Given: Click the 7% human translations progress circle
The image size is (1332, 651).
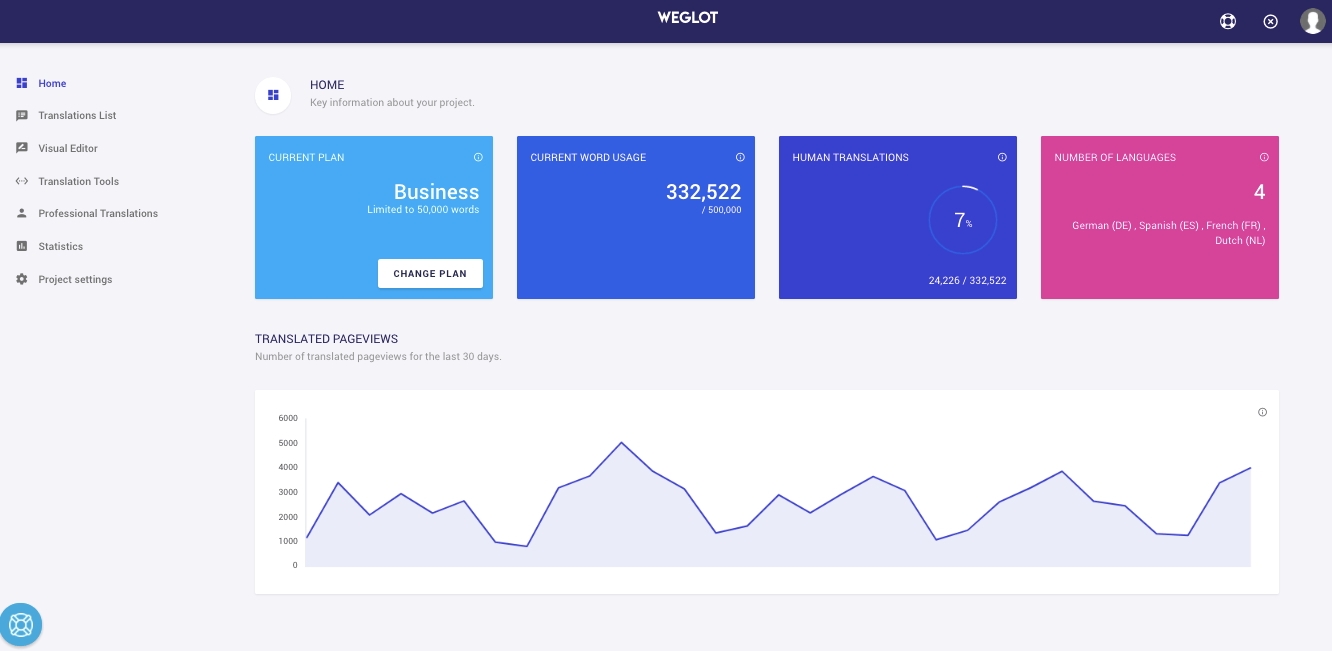Looking at the screenshot, I should [962, 220].
